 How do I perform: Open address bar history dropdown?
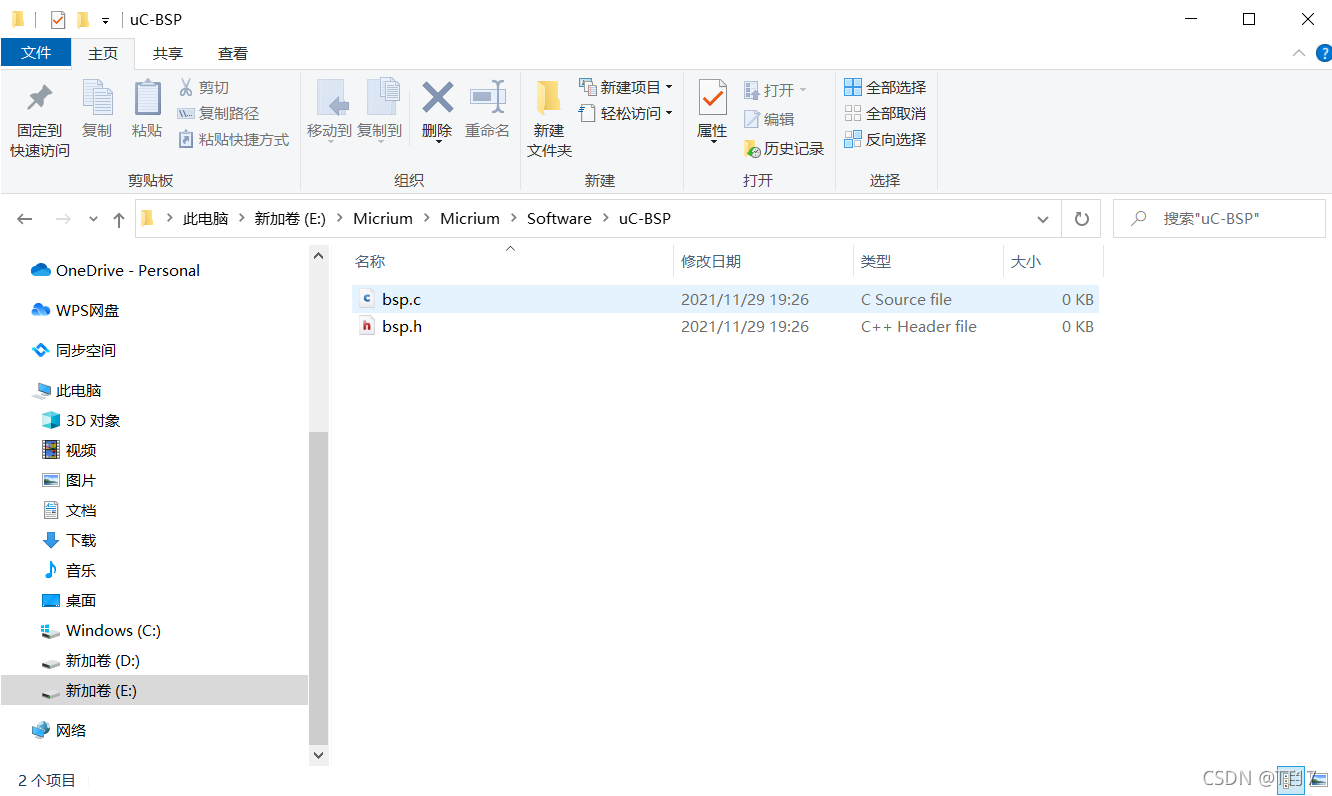1043,219
